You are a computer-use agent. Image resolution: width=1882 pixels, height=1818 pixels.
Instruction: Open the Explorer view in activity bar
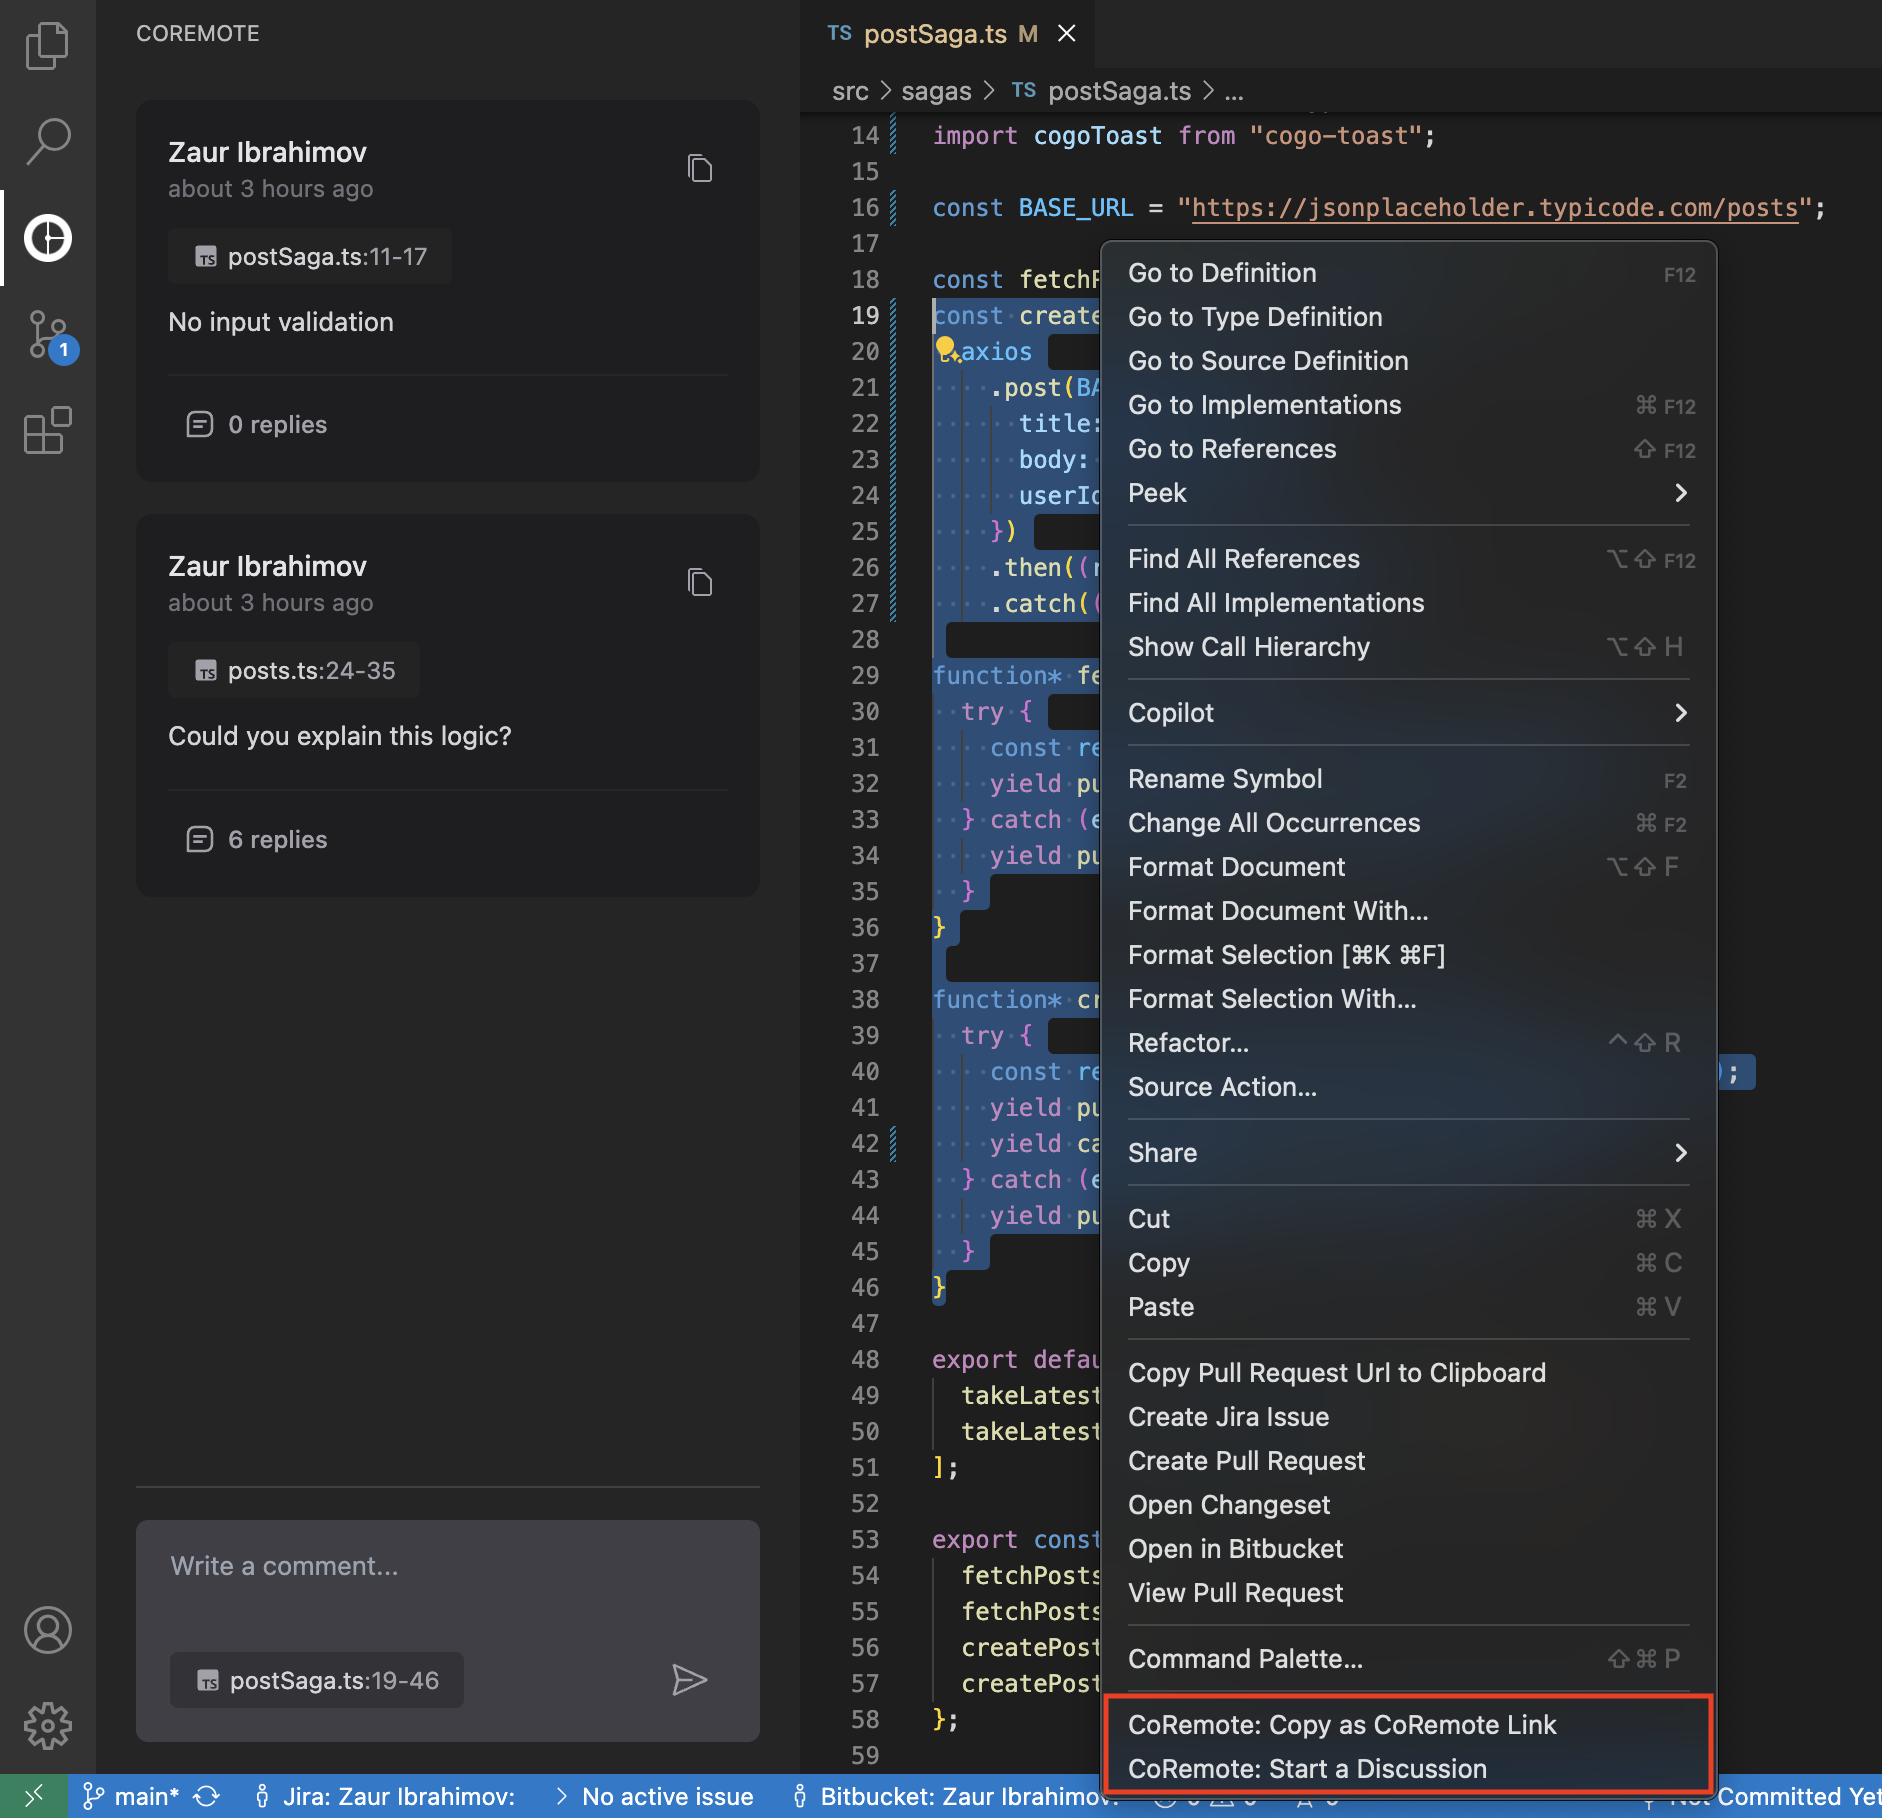coord(47,46)
